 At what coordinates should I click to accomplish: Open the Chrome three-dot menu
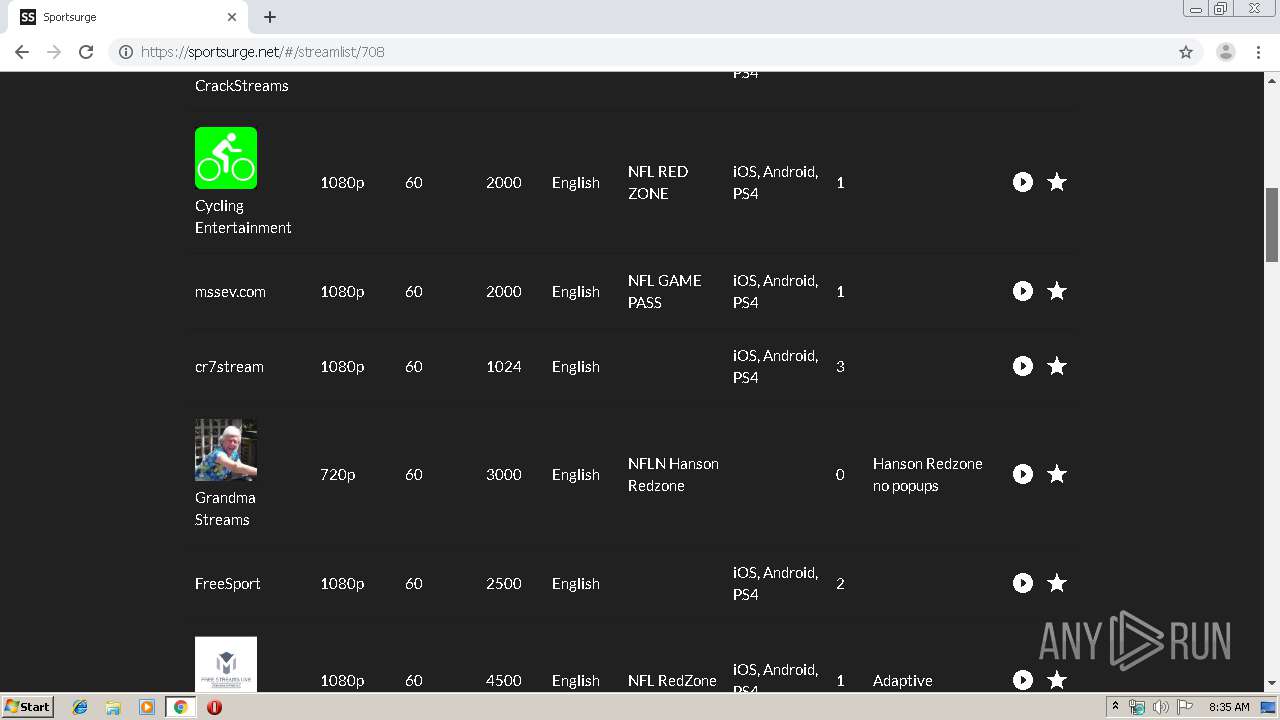tap(1259, 52)
